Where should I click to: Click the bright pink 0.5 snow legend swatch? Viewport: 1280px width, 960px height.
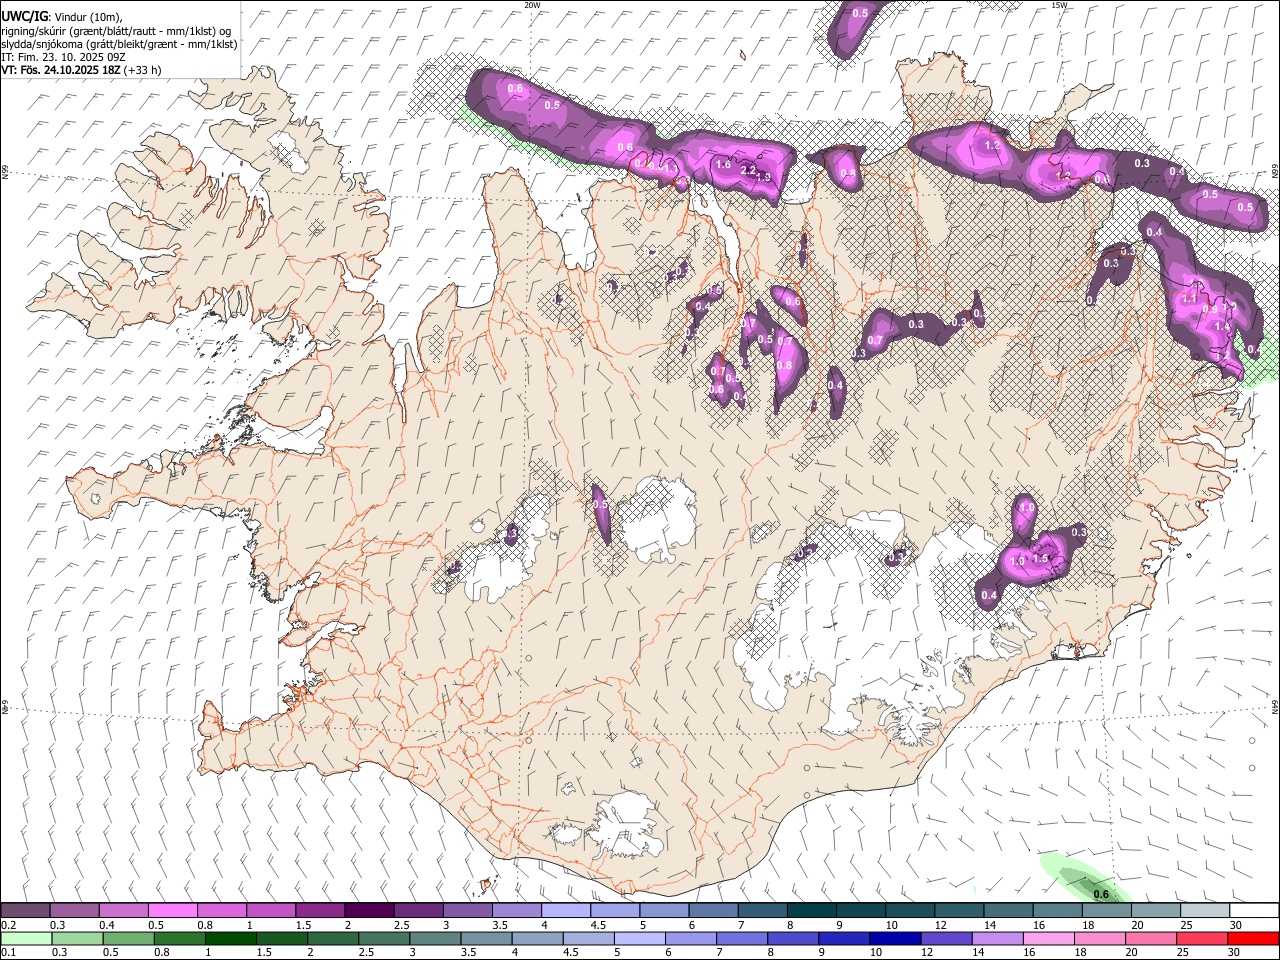pyautogui.click(x=172, y=910)
